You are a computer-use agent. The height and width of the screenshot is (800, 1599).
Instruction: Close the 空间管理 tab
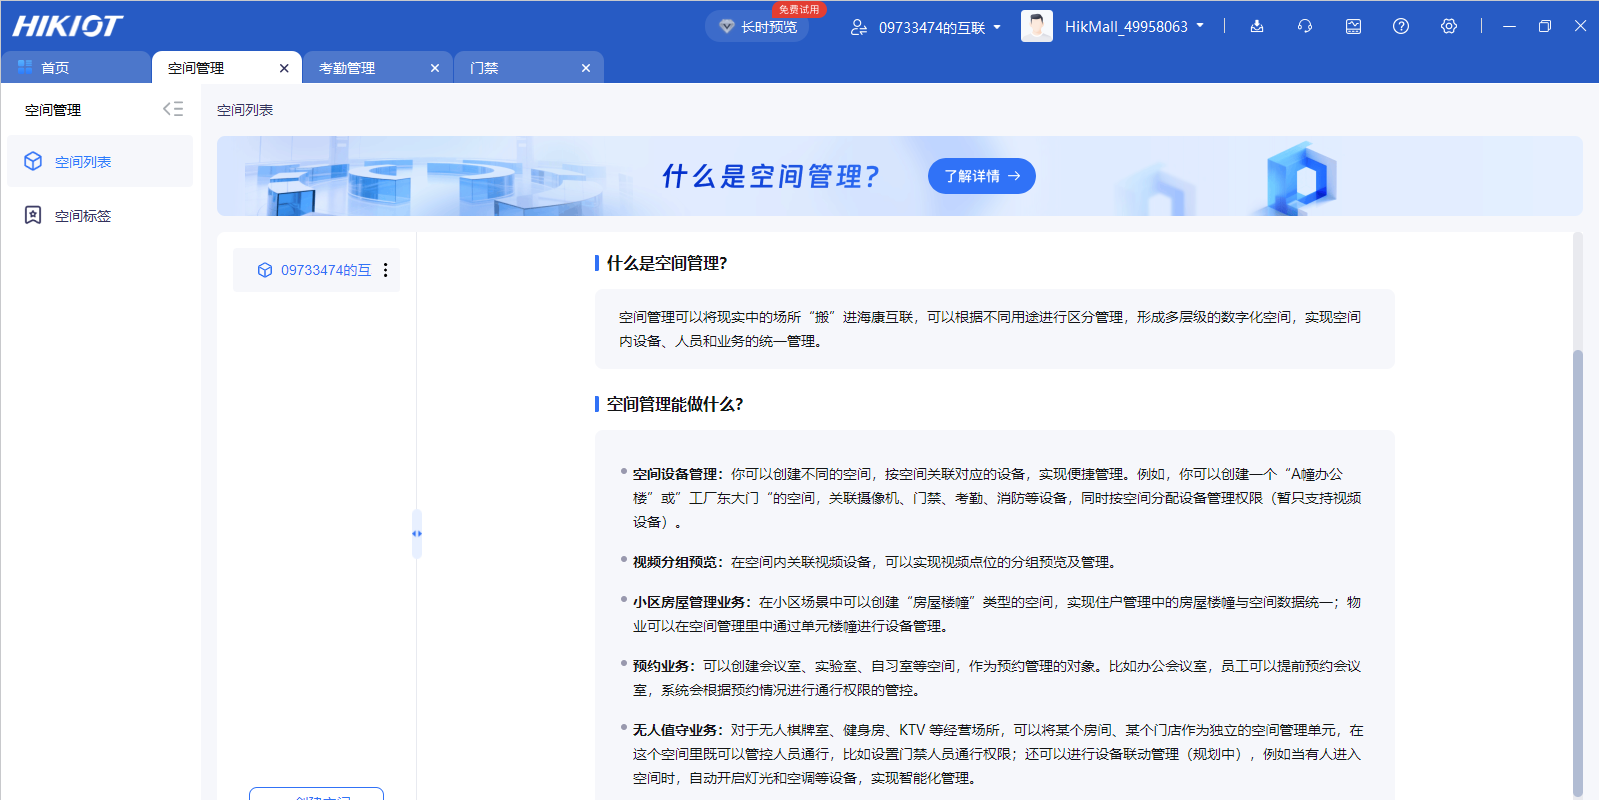click(284, 68)
